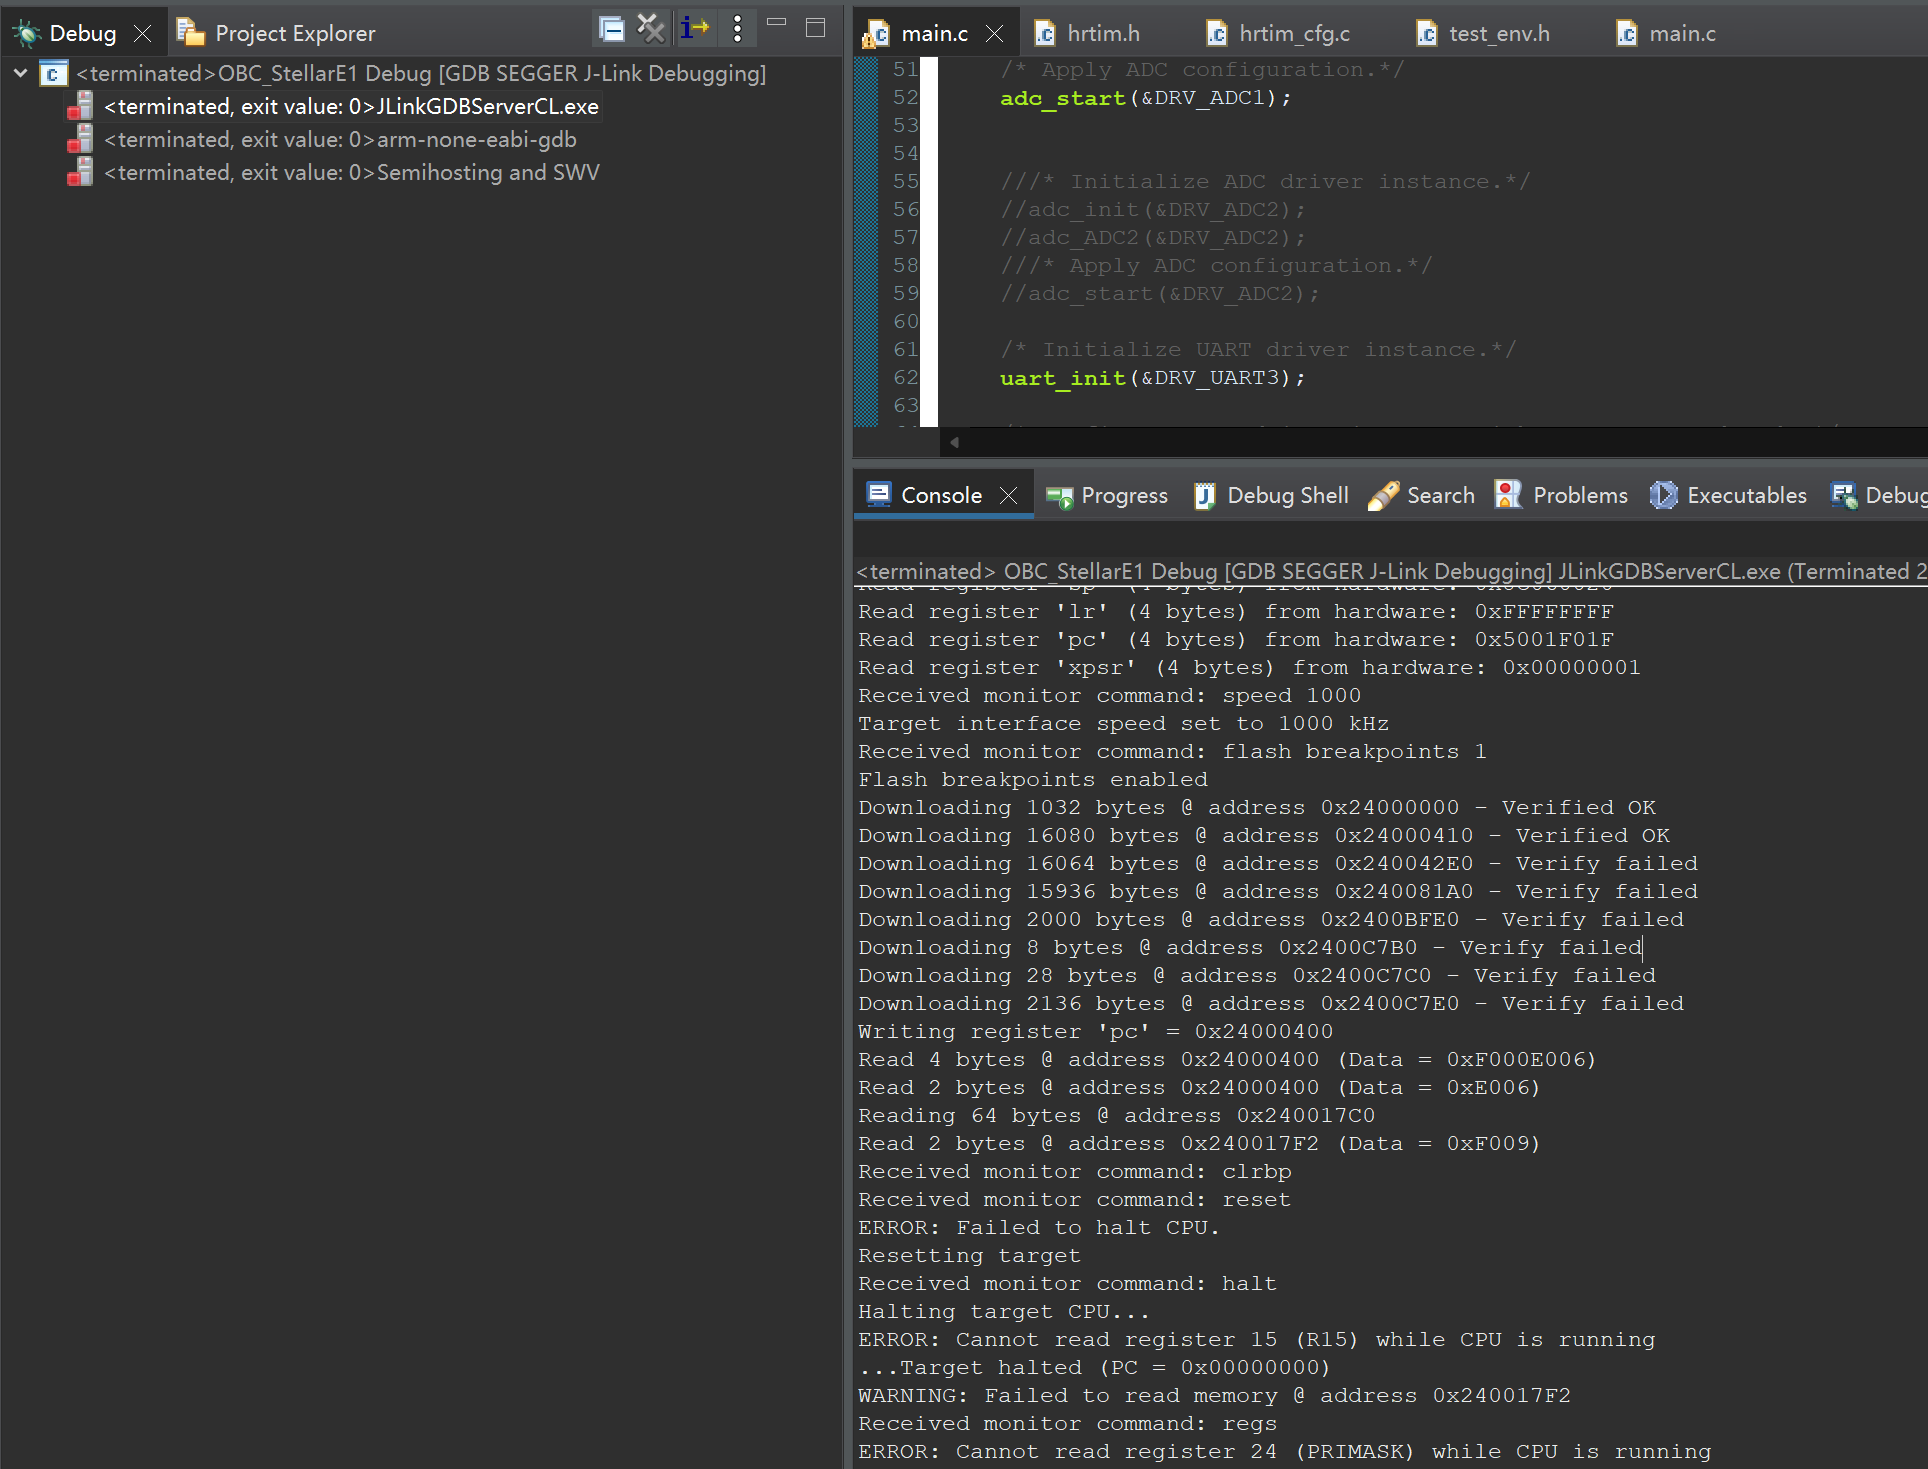This screenshot has height=1469, width=1928.
Task: Maximize the Debug view pane
Action: click(x=815, y=28)
